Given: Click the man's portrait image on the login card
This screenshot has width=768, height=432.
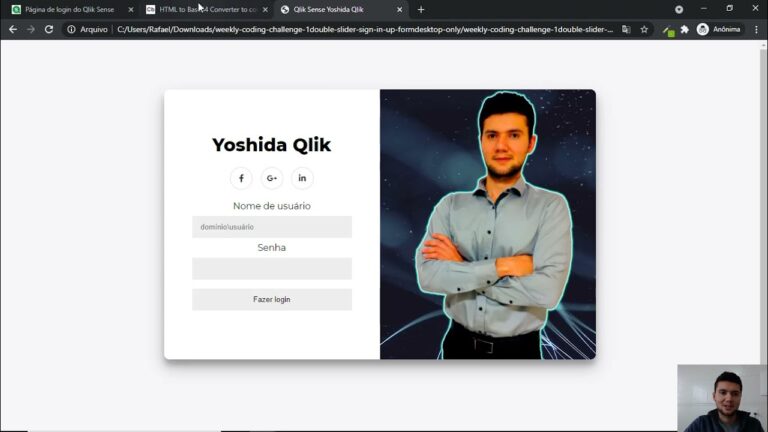Looking at the screenshot, I should (488, 224).
